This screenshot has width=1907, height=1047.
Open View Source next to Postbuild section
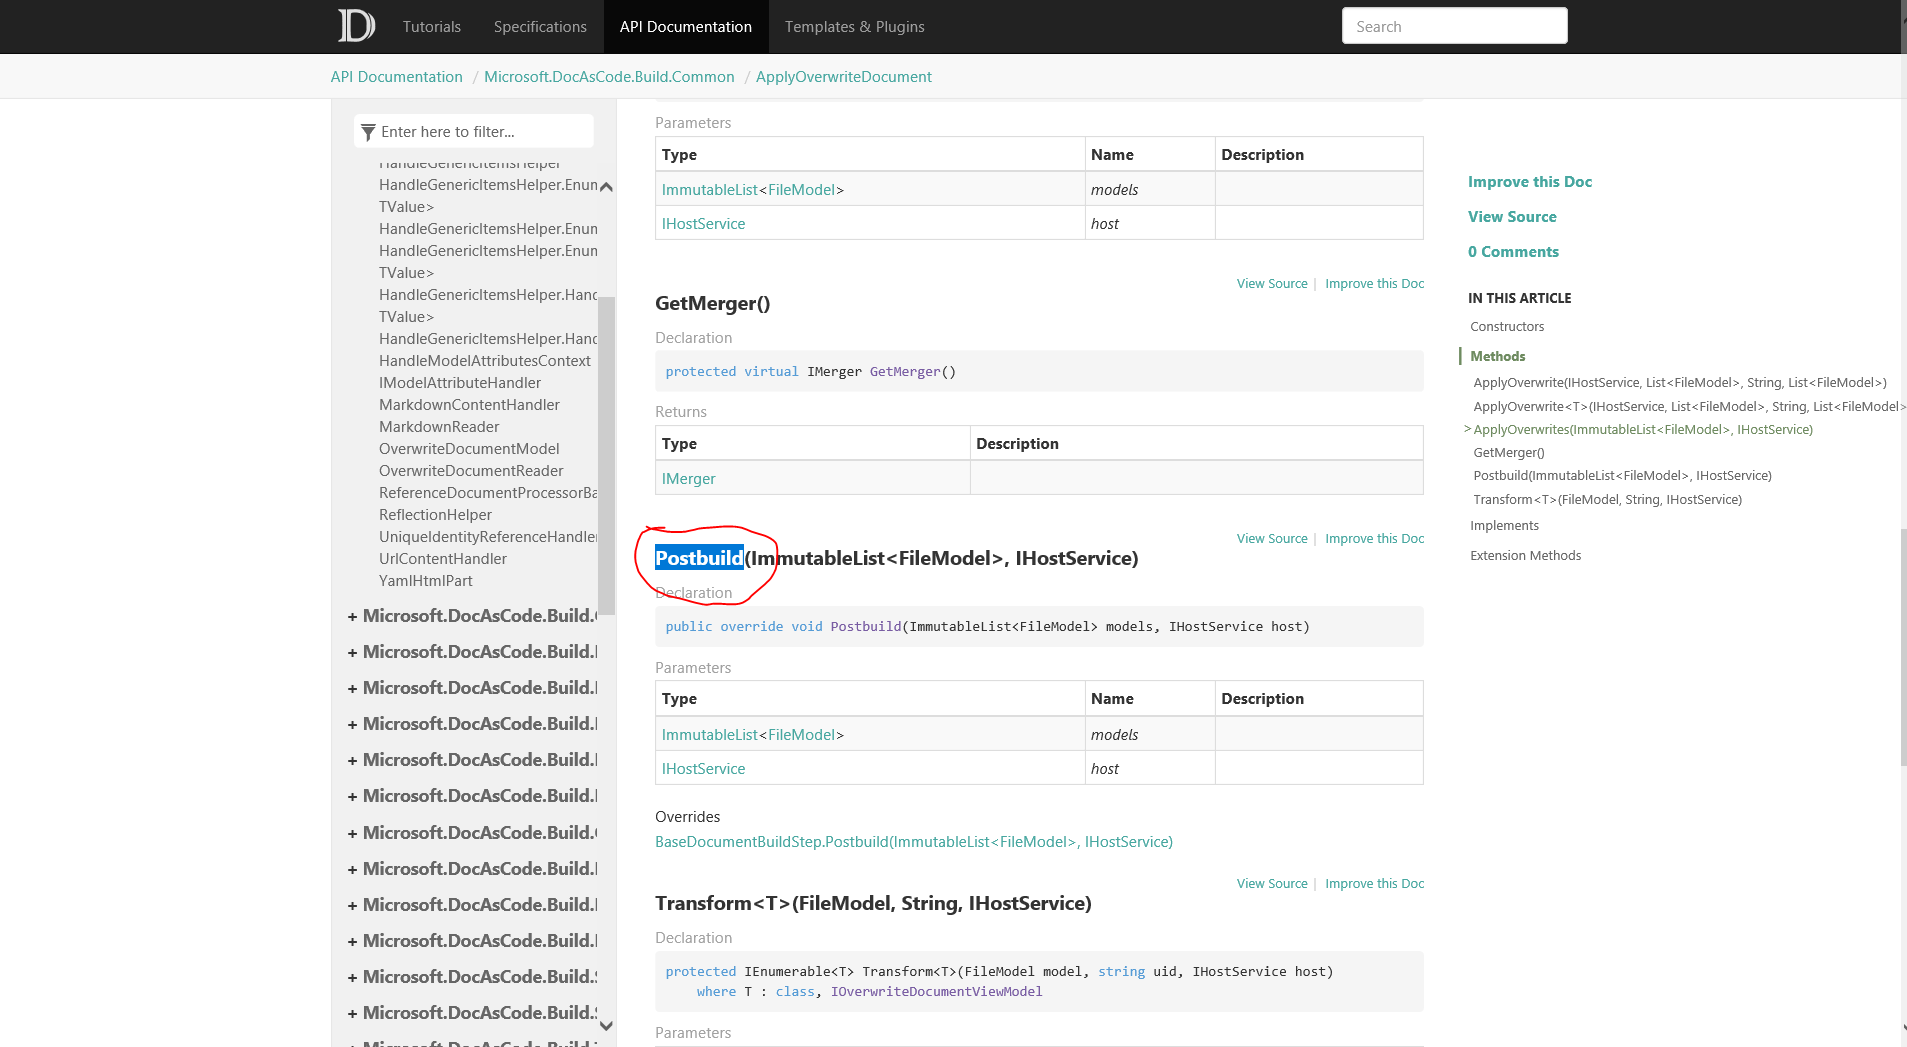1271,538
